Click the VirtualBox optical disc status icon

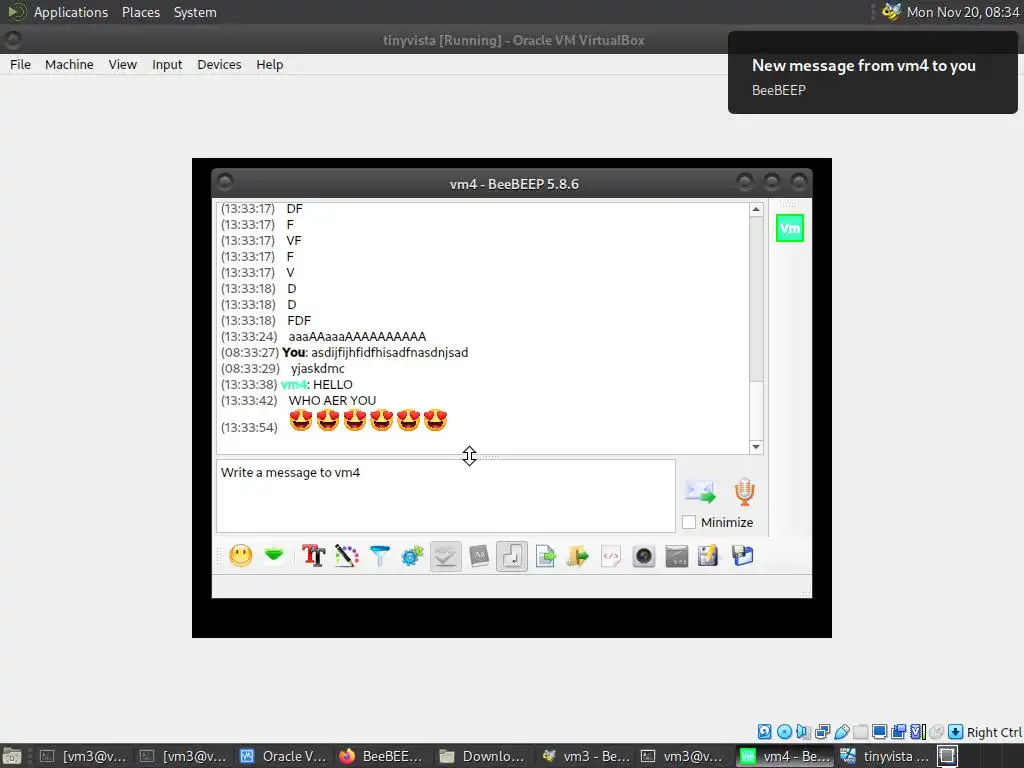784,732
